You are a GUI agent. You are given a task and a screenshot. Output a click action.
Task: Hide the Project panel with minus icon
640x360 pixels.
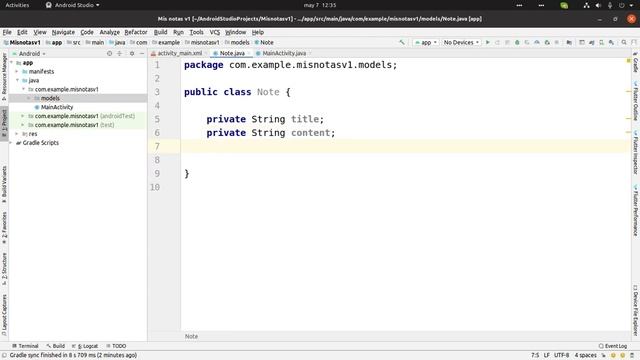point(142,53)
